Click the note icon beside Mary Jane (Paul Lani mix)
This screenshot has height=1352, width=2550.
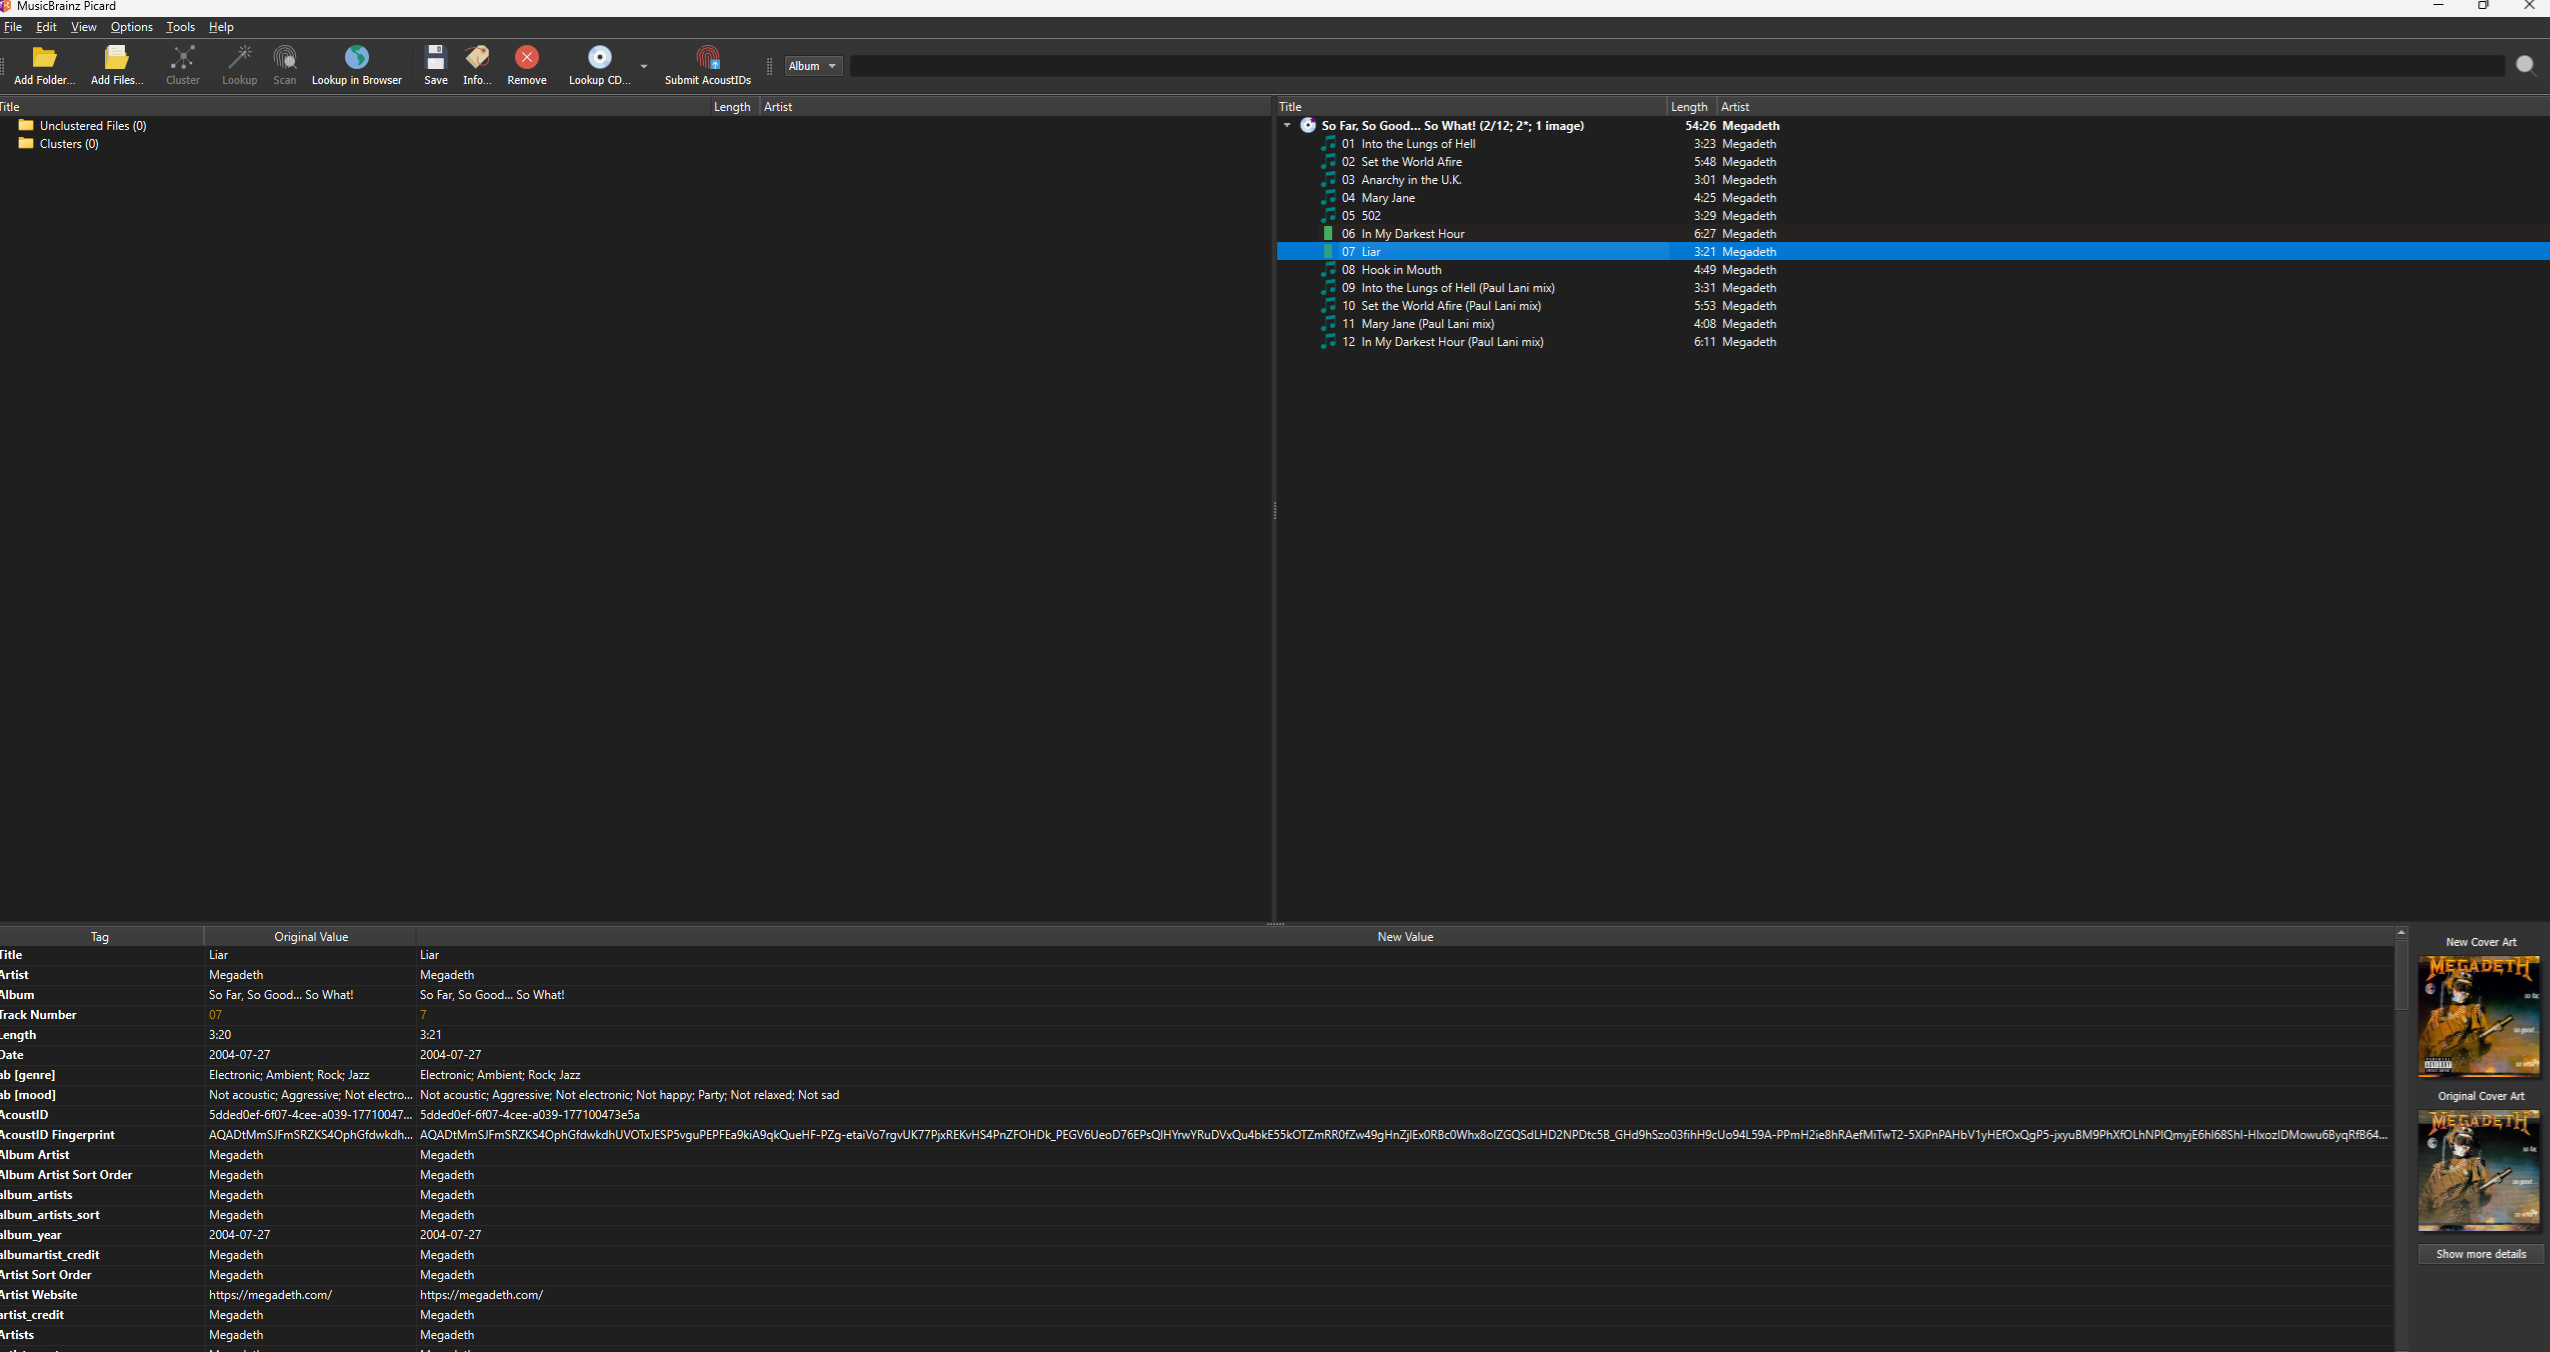1328,324
